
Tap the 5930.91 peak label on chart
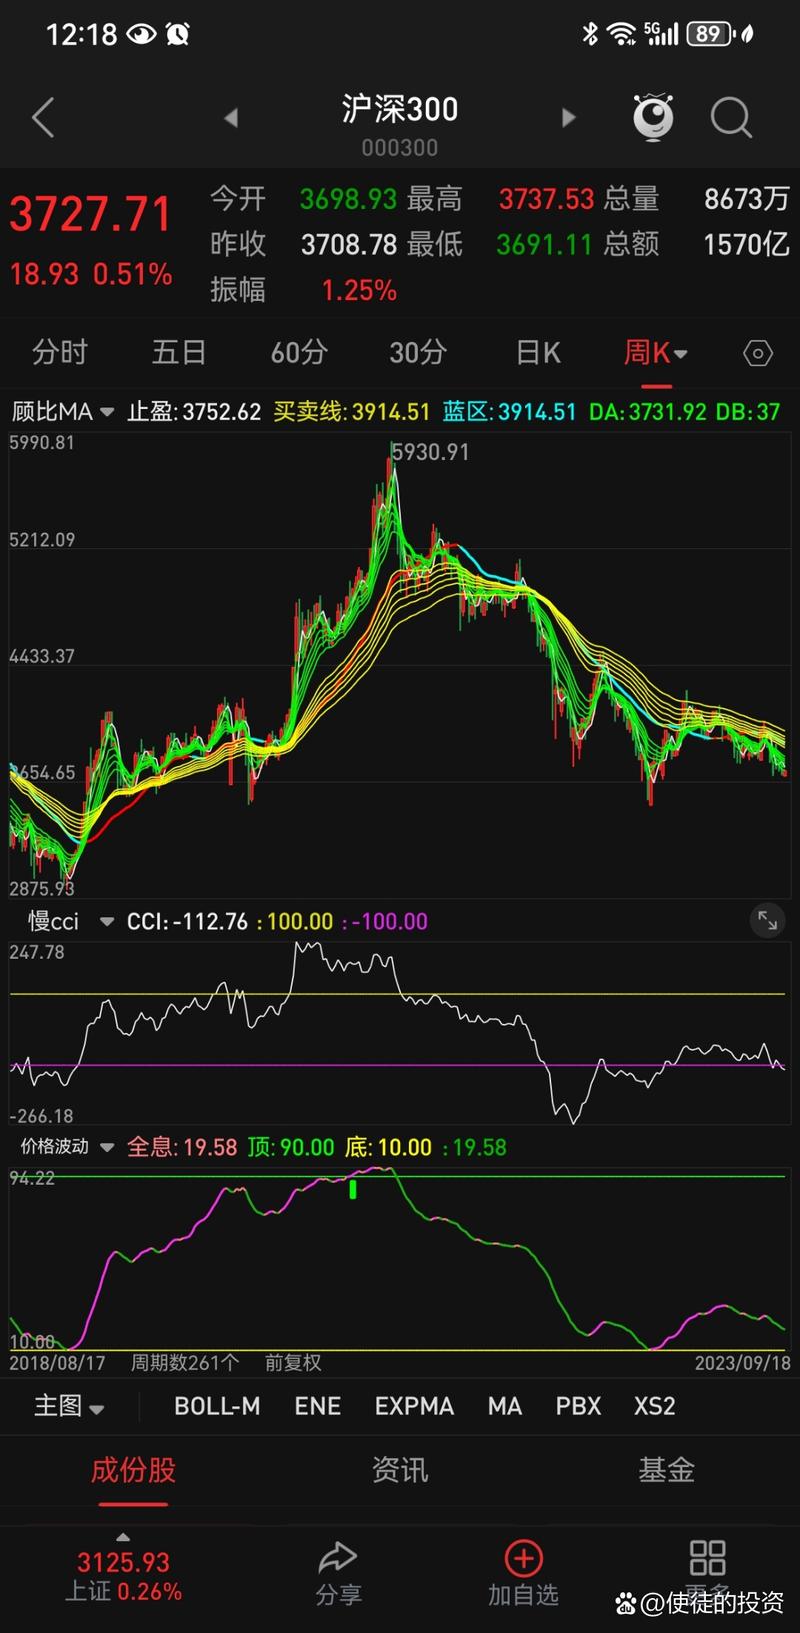pyautogui.click(x=430, y=452)
